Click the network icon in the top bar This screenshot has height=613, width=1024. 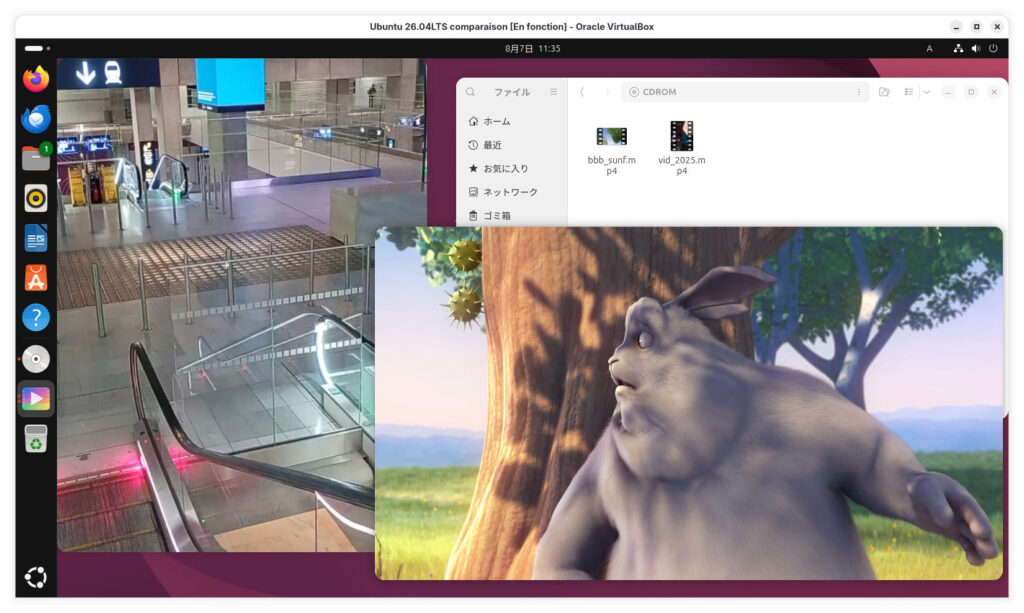click(x=958, y=48)
